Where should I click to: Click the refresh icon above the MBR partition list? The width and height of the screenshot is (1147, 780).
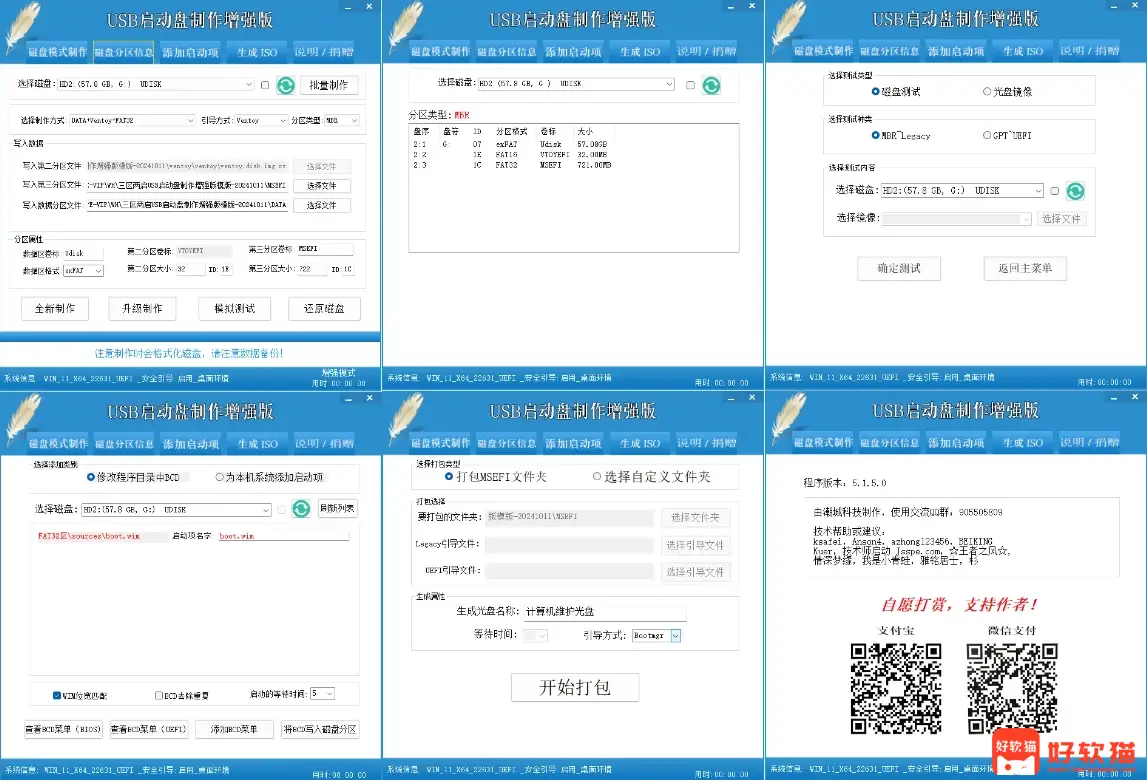point(711,86)
